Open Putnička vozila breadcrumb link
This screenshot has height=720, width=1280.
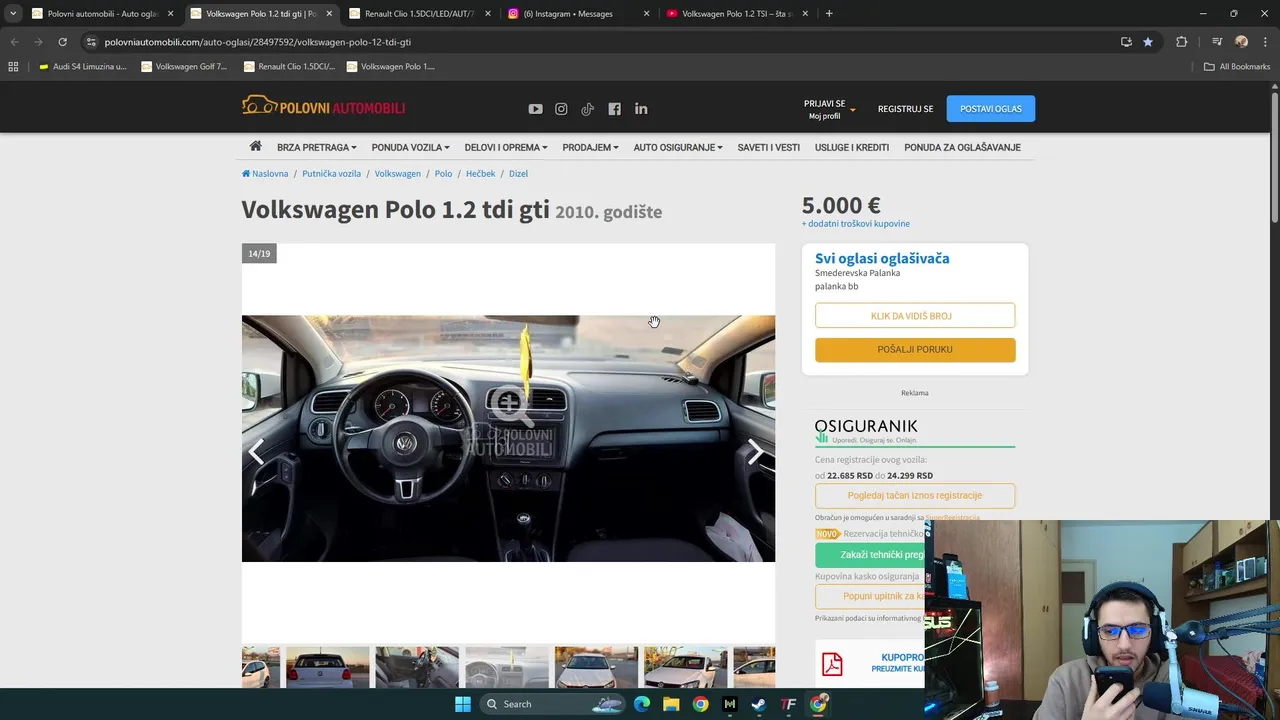[x=331, y=174]
